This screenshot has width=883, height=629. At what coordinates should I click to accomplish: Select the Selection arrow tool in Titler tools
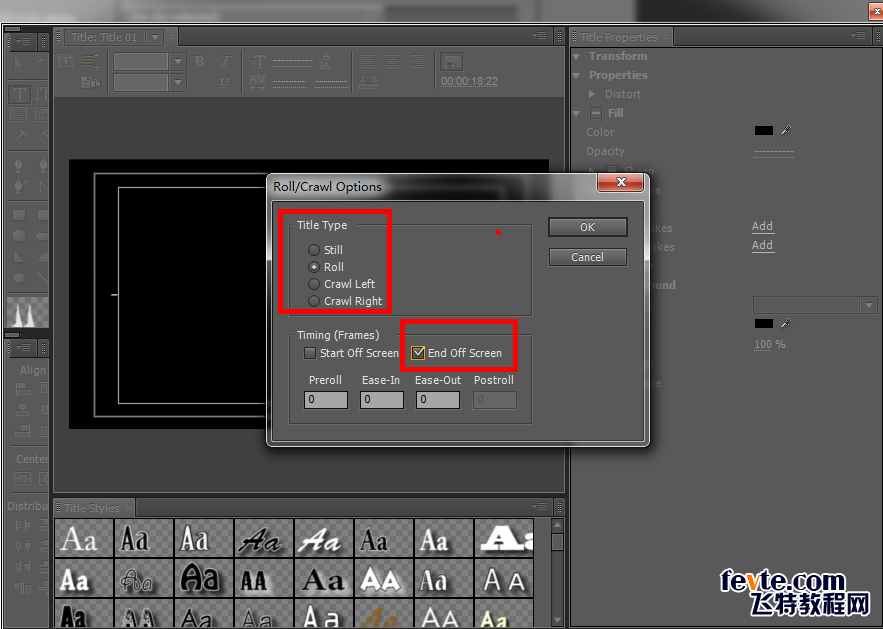click(19, 64)
